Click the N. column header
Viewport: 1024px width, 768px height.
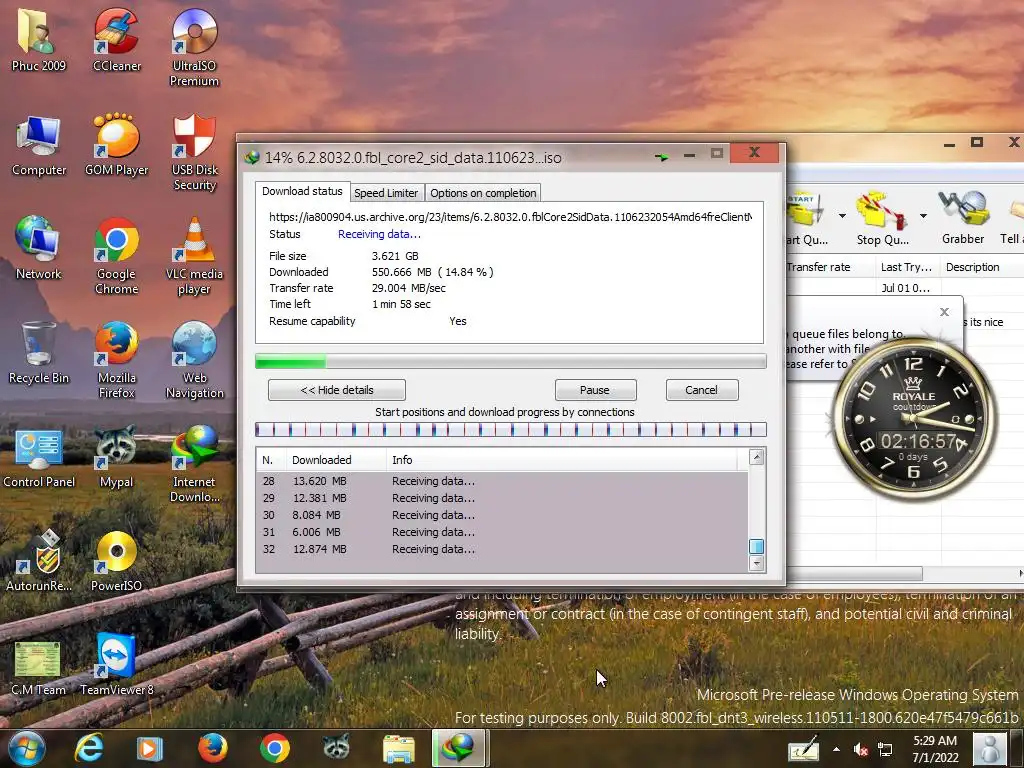270,460
